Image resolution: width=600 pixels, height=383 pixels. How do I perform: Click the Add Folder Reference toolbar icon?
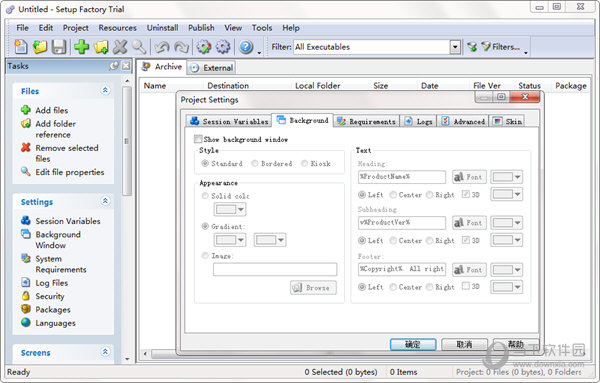[101, 47]
